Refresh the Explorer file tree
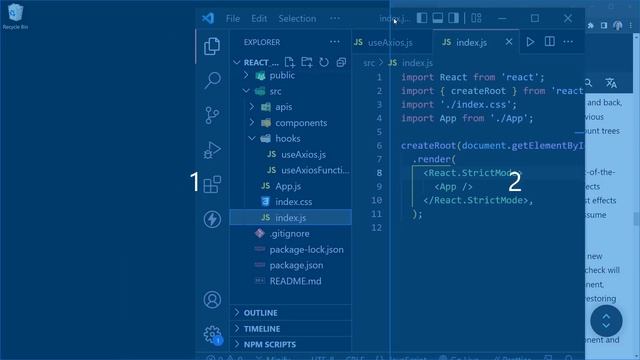640x360 pixels. coord(324,62)
